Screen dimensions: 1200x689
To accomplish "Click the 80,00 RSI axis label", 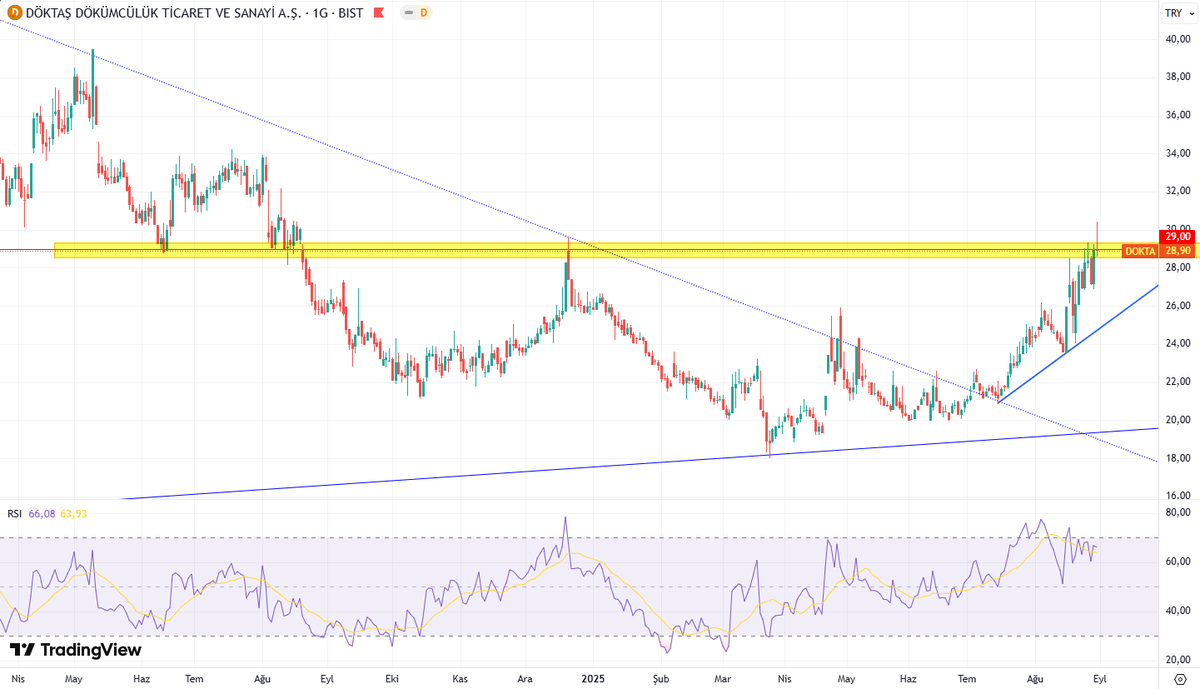I will 1177,512.
